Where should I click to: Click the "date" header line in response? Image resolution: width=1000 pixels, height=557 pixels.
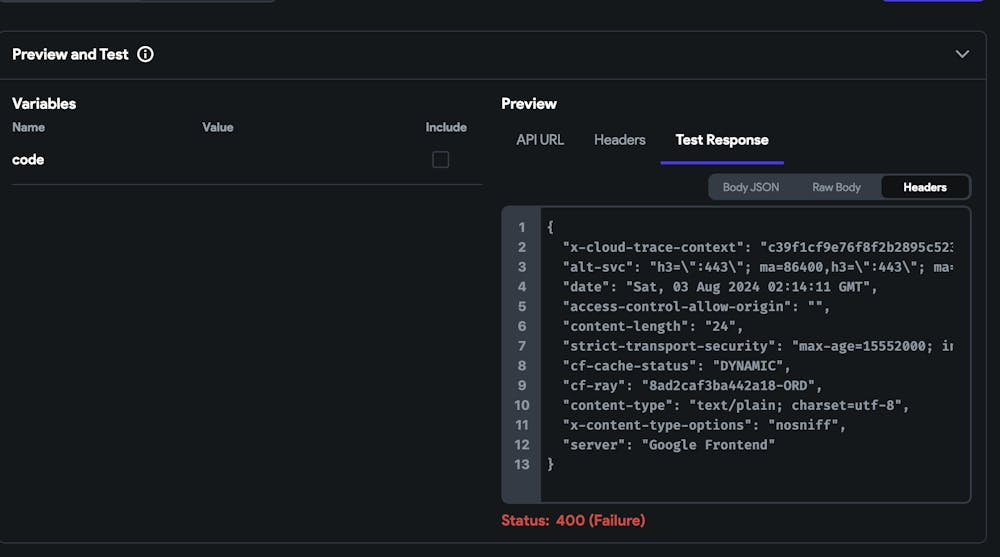[x=720, y=287]
